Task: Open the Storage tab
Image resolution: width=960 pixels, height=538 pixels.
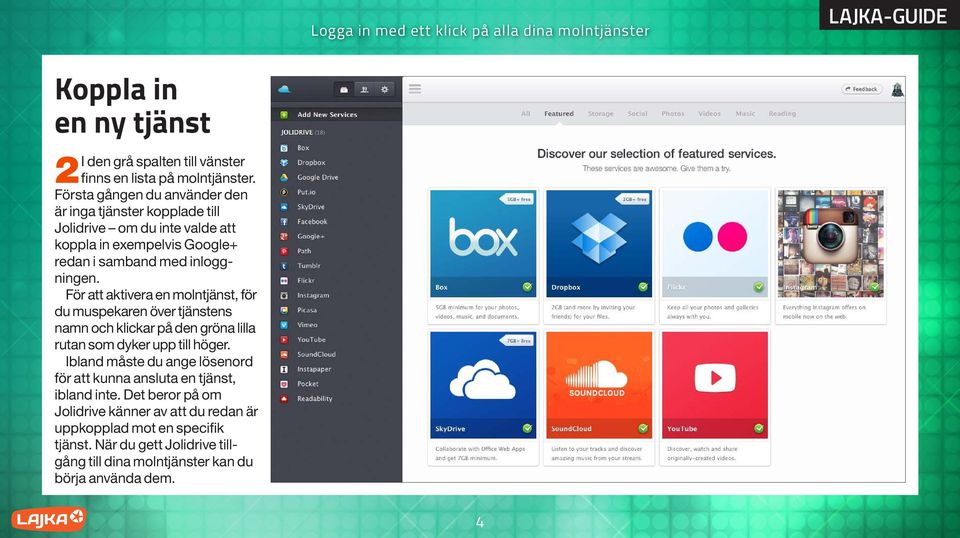Action: pos(601,113)
